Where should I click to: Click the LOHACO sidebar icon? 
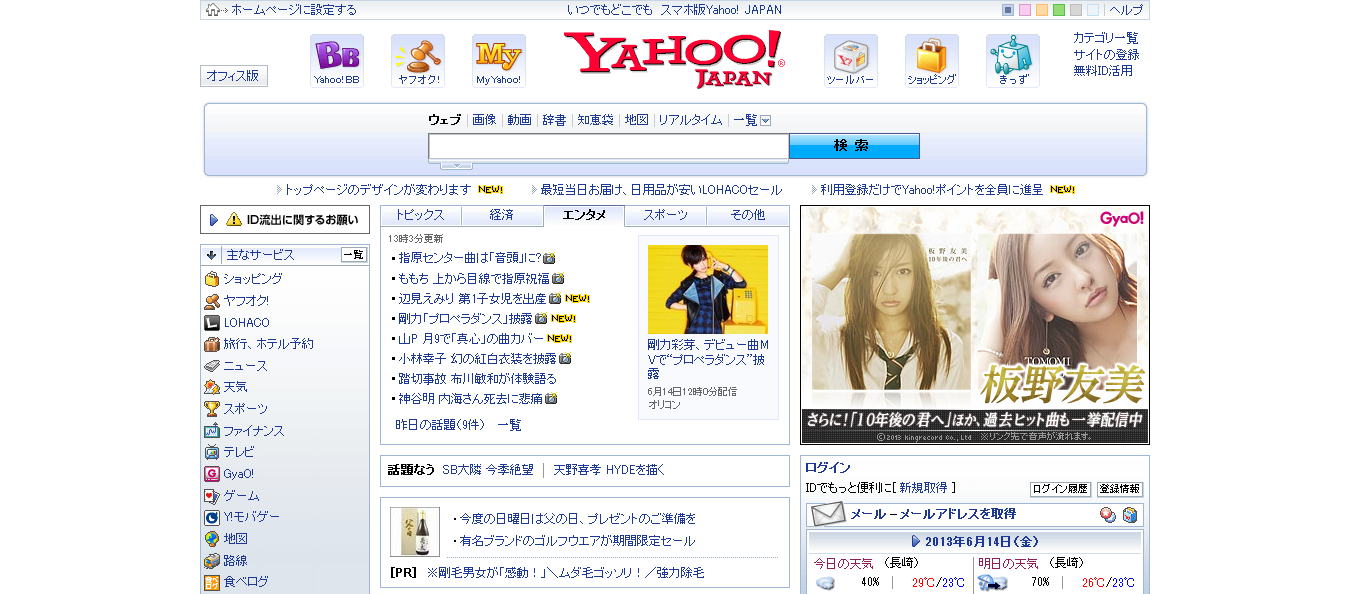tap(212, 323)
